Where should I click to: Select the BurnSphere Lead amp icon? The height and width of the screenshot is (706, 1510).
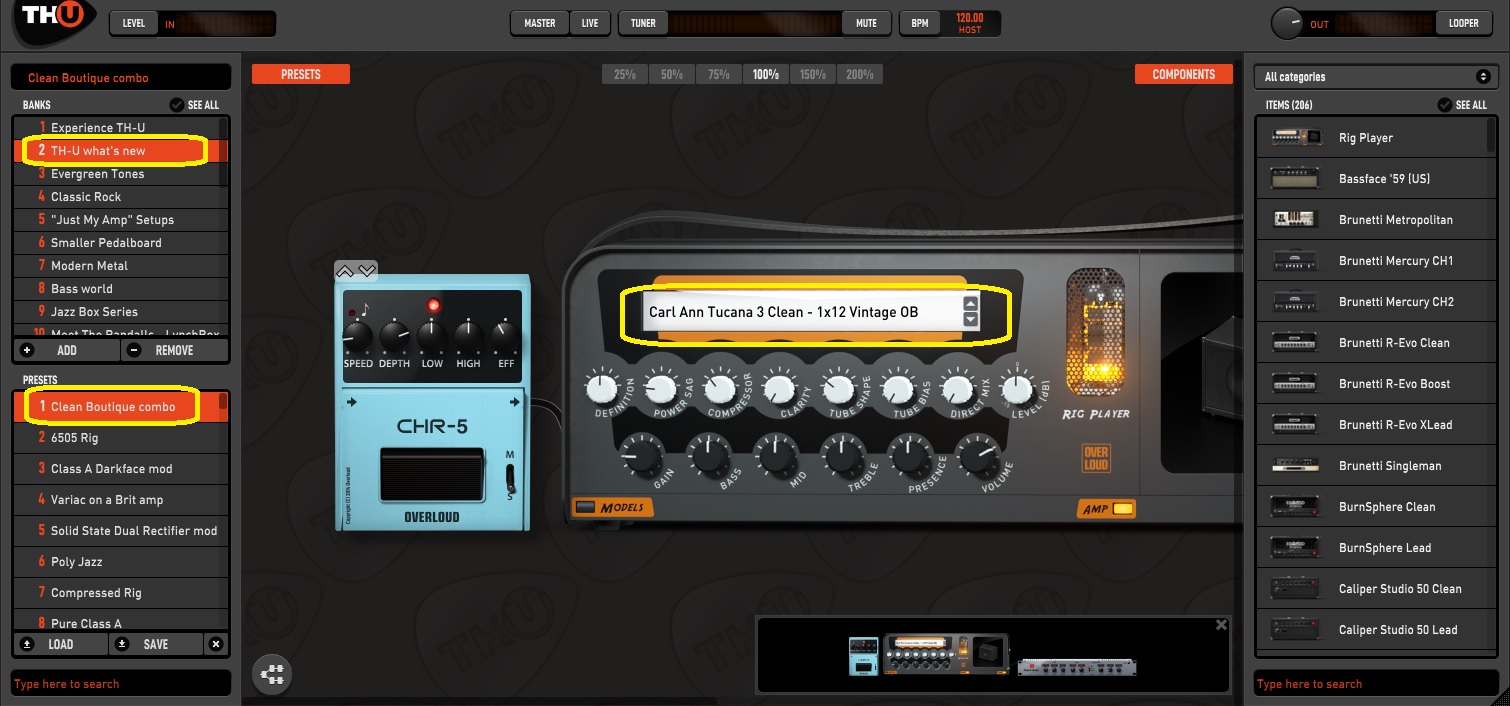1297,548
